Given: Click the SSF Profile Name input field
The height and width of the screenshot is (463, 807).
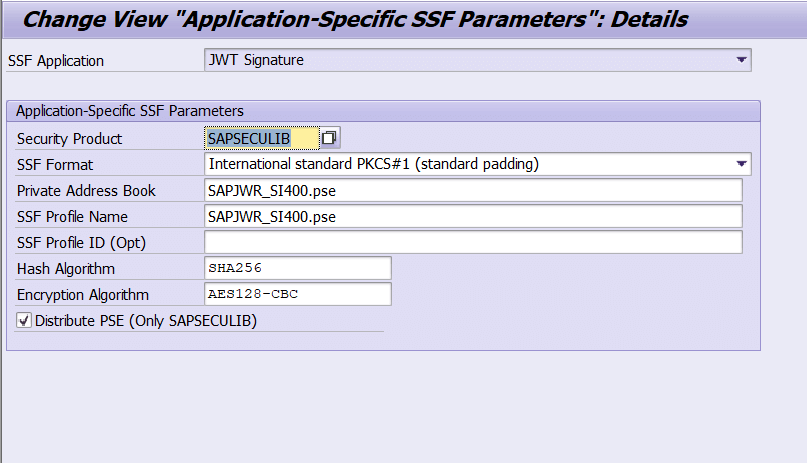Looking at the screenshot, I should tap(473, 216).
